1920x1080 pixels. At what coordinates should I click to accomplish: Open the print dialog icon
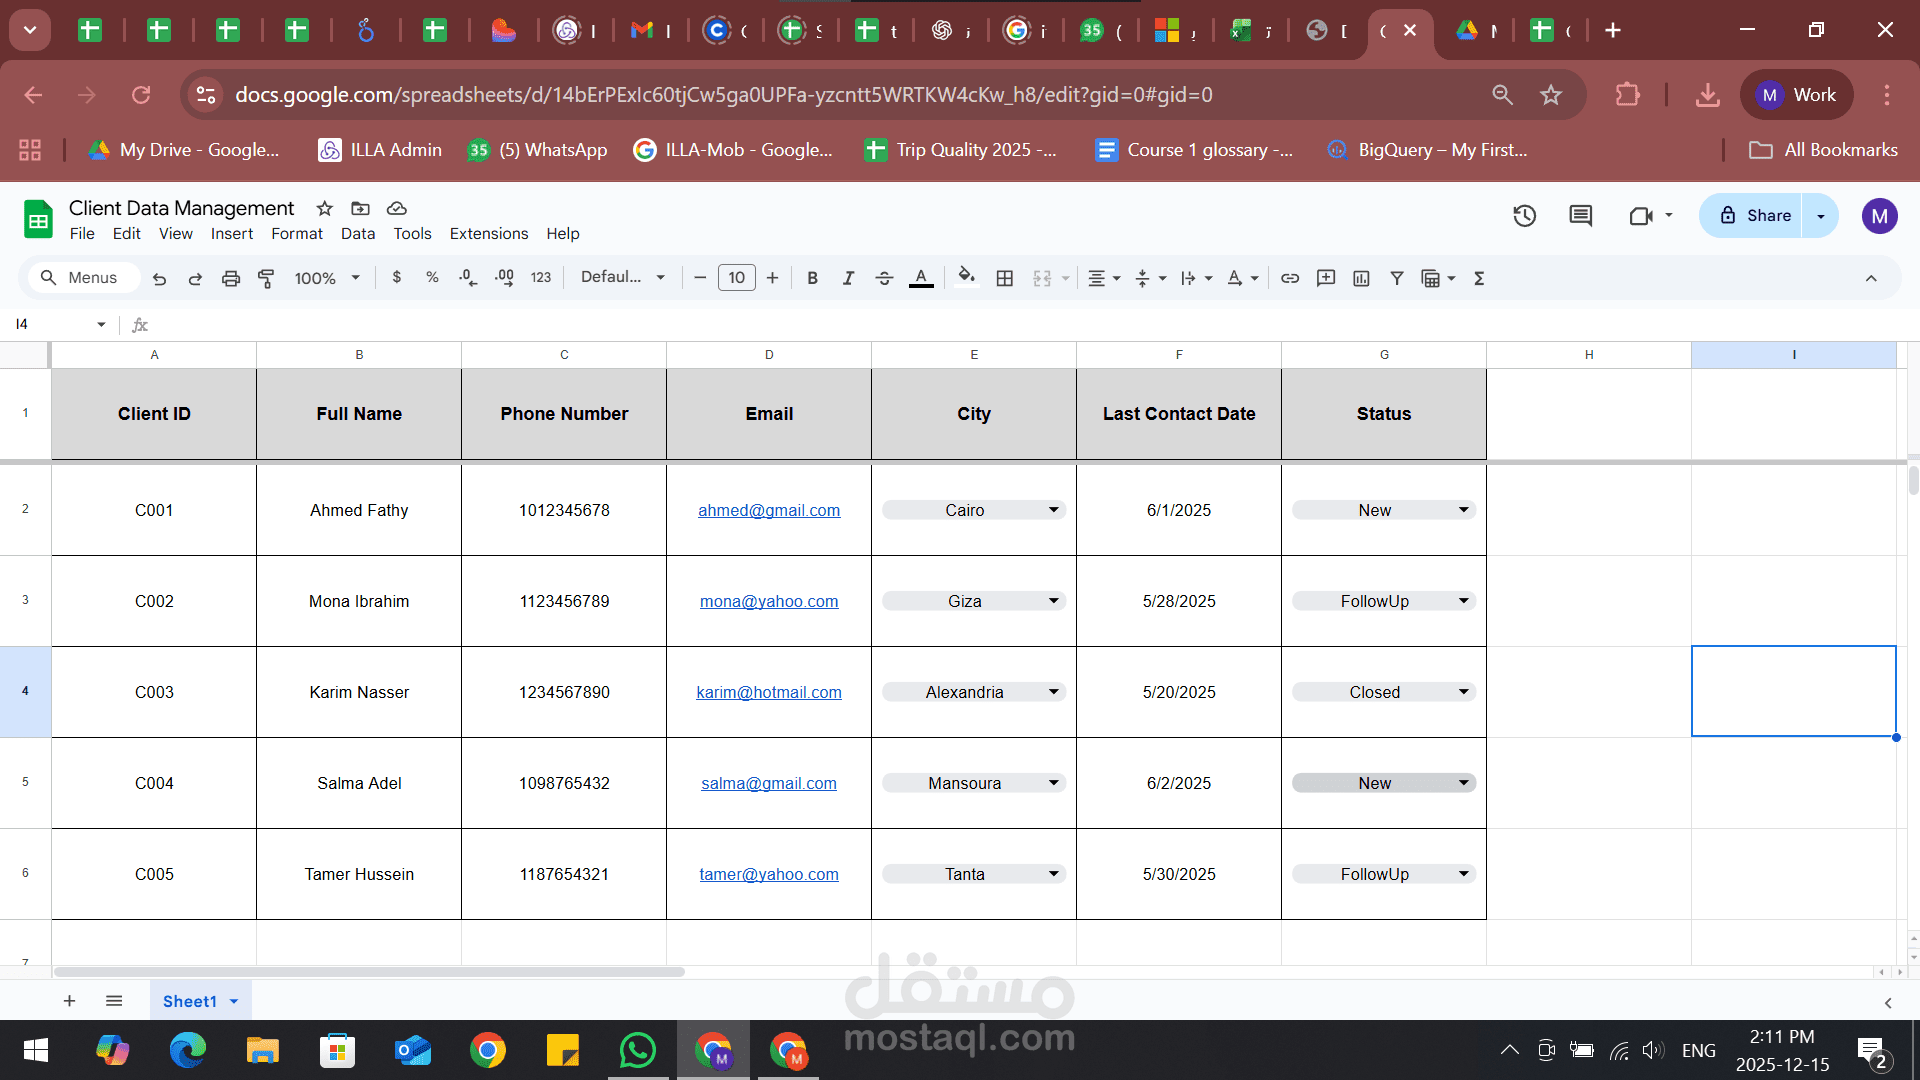click(x=231, y=278)
